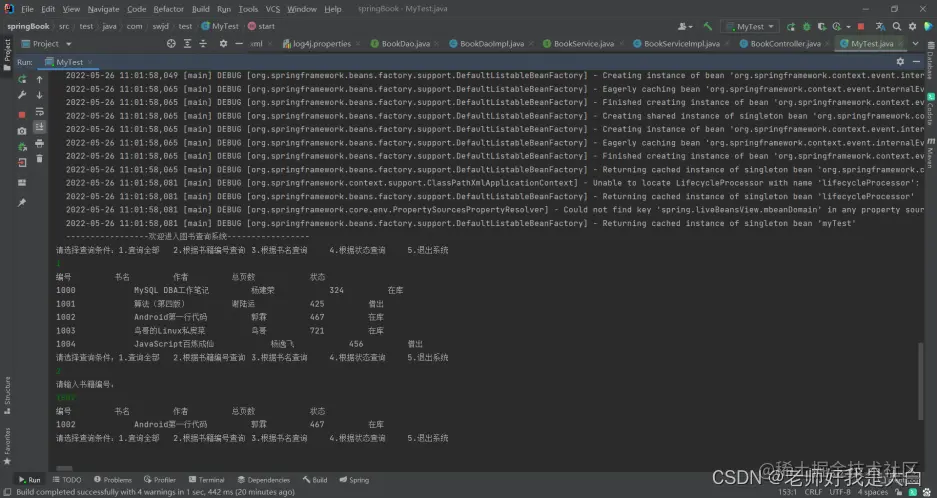Image resolution: width=937 pixels, height=498 pixels.
Task: Change file encoding UTF-8 in status bar
Action: (x=840, y=492)
